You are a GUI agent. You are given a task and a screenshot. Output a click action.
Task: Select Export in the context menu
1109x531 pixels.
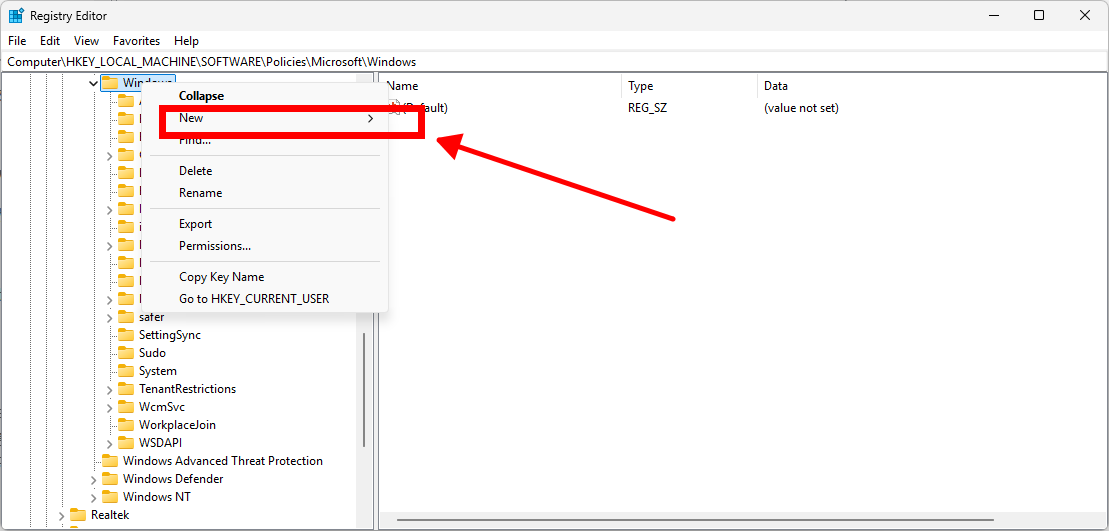pos(195,224)
